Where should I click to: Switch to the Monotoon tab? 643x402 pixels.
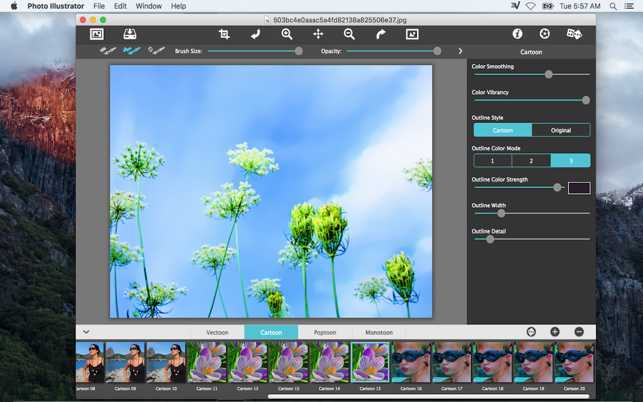coord(379,332)
